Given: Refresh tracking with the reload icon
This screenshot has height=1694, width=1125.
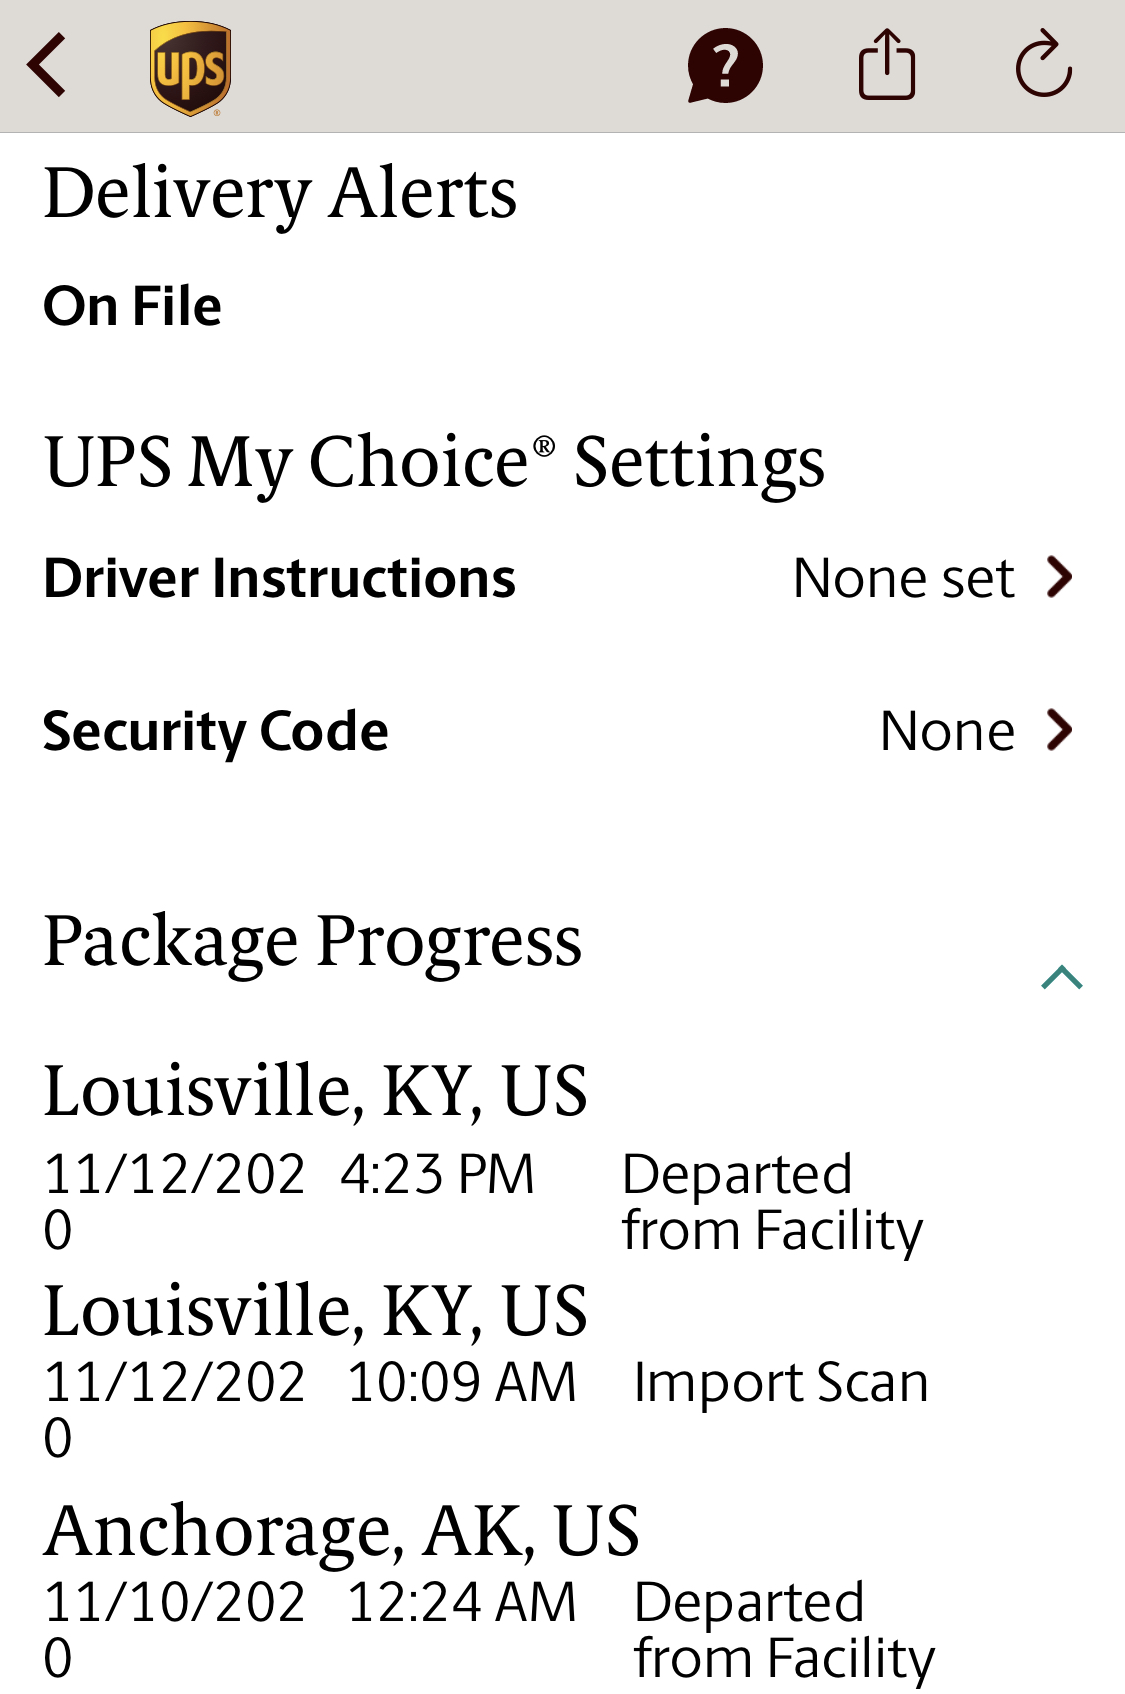Looking at the screenshot, I should [x=1043, y=66].
